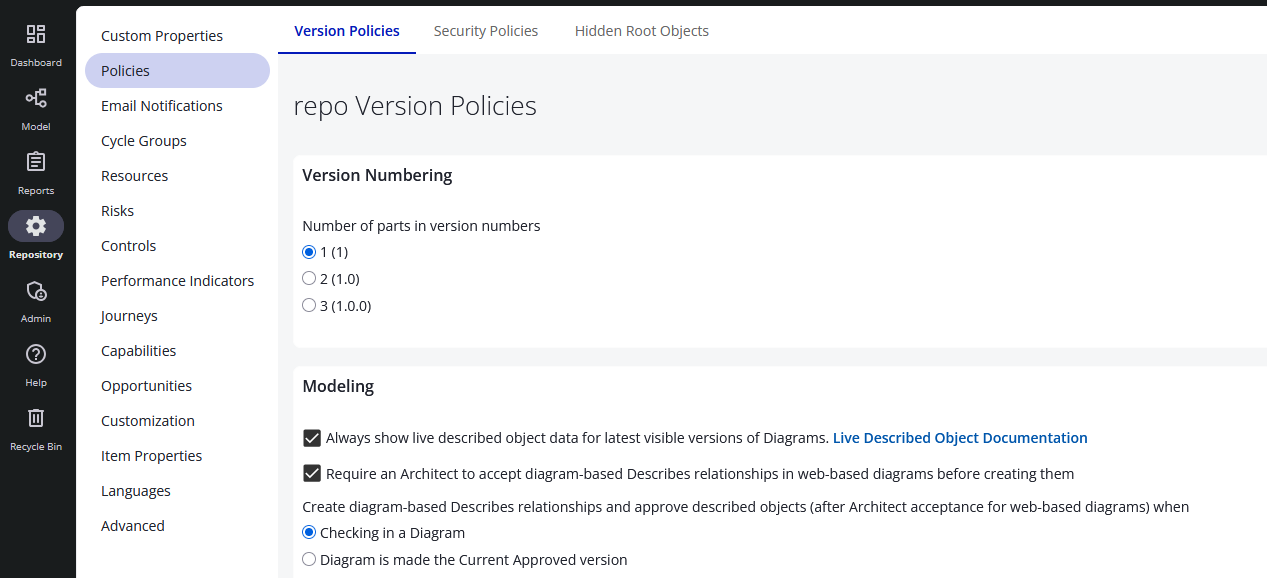Switch to the Security Policies tab

coord(486,31)
